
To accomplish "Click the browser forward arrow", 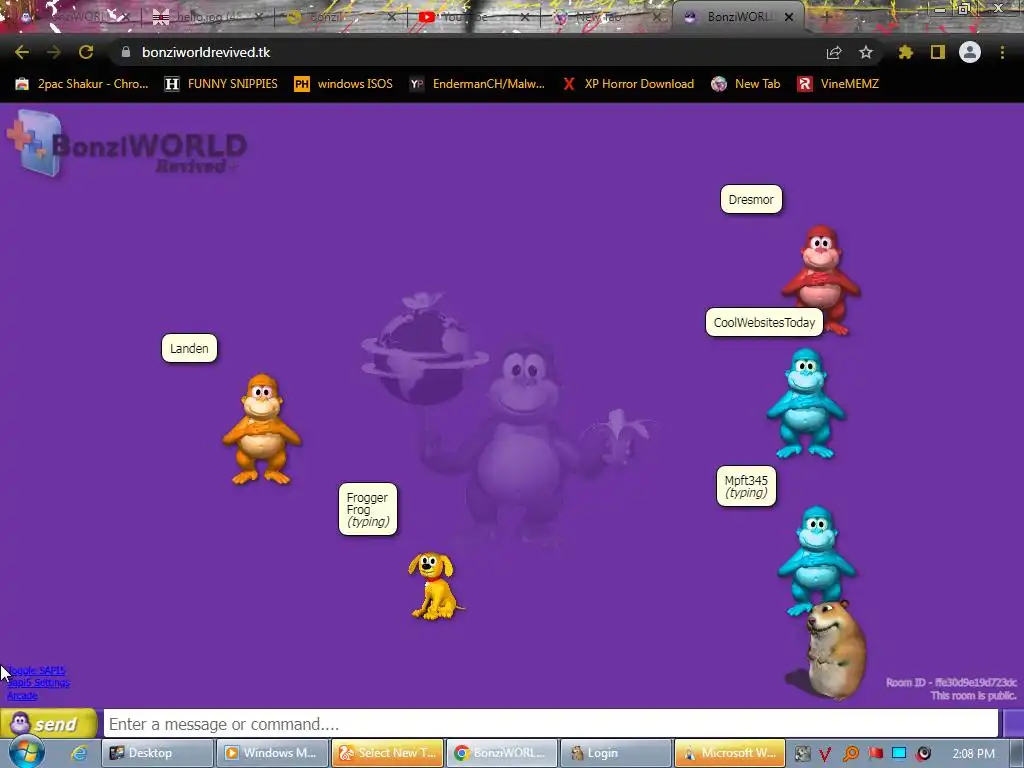I will click(54, 52).
